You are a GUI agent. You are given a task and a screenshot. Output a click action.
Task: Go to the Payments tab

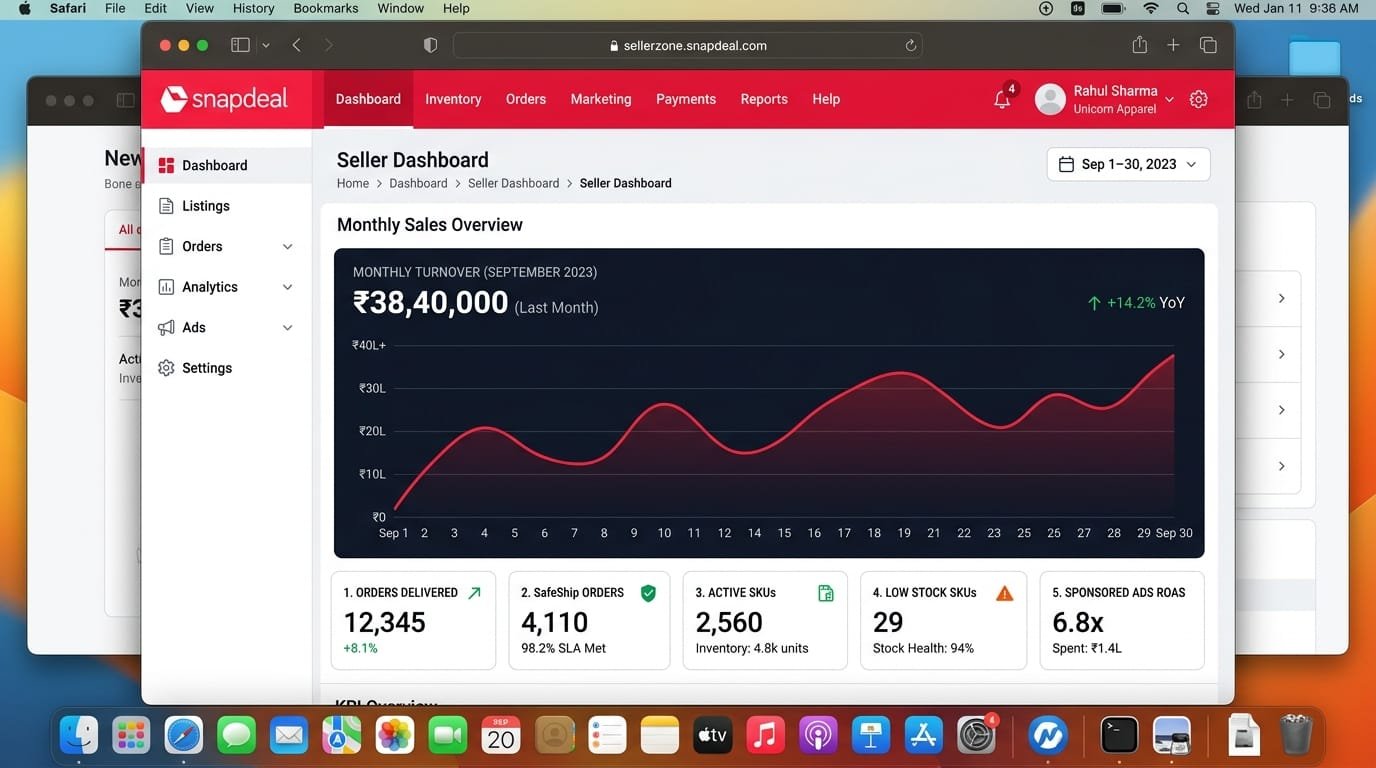click(x=686, y=99)
